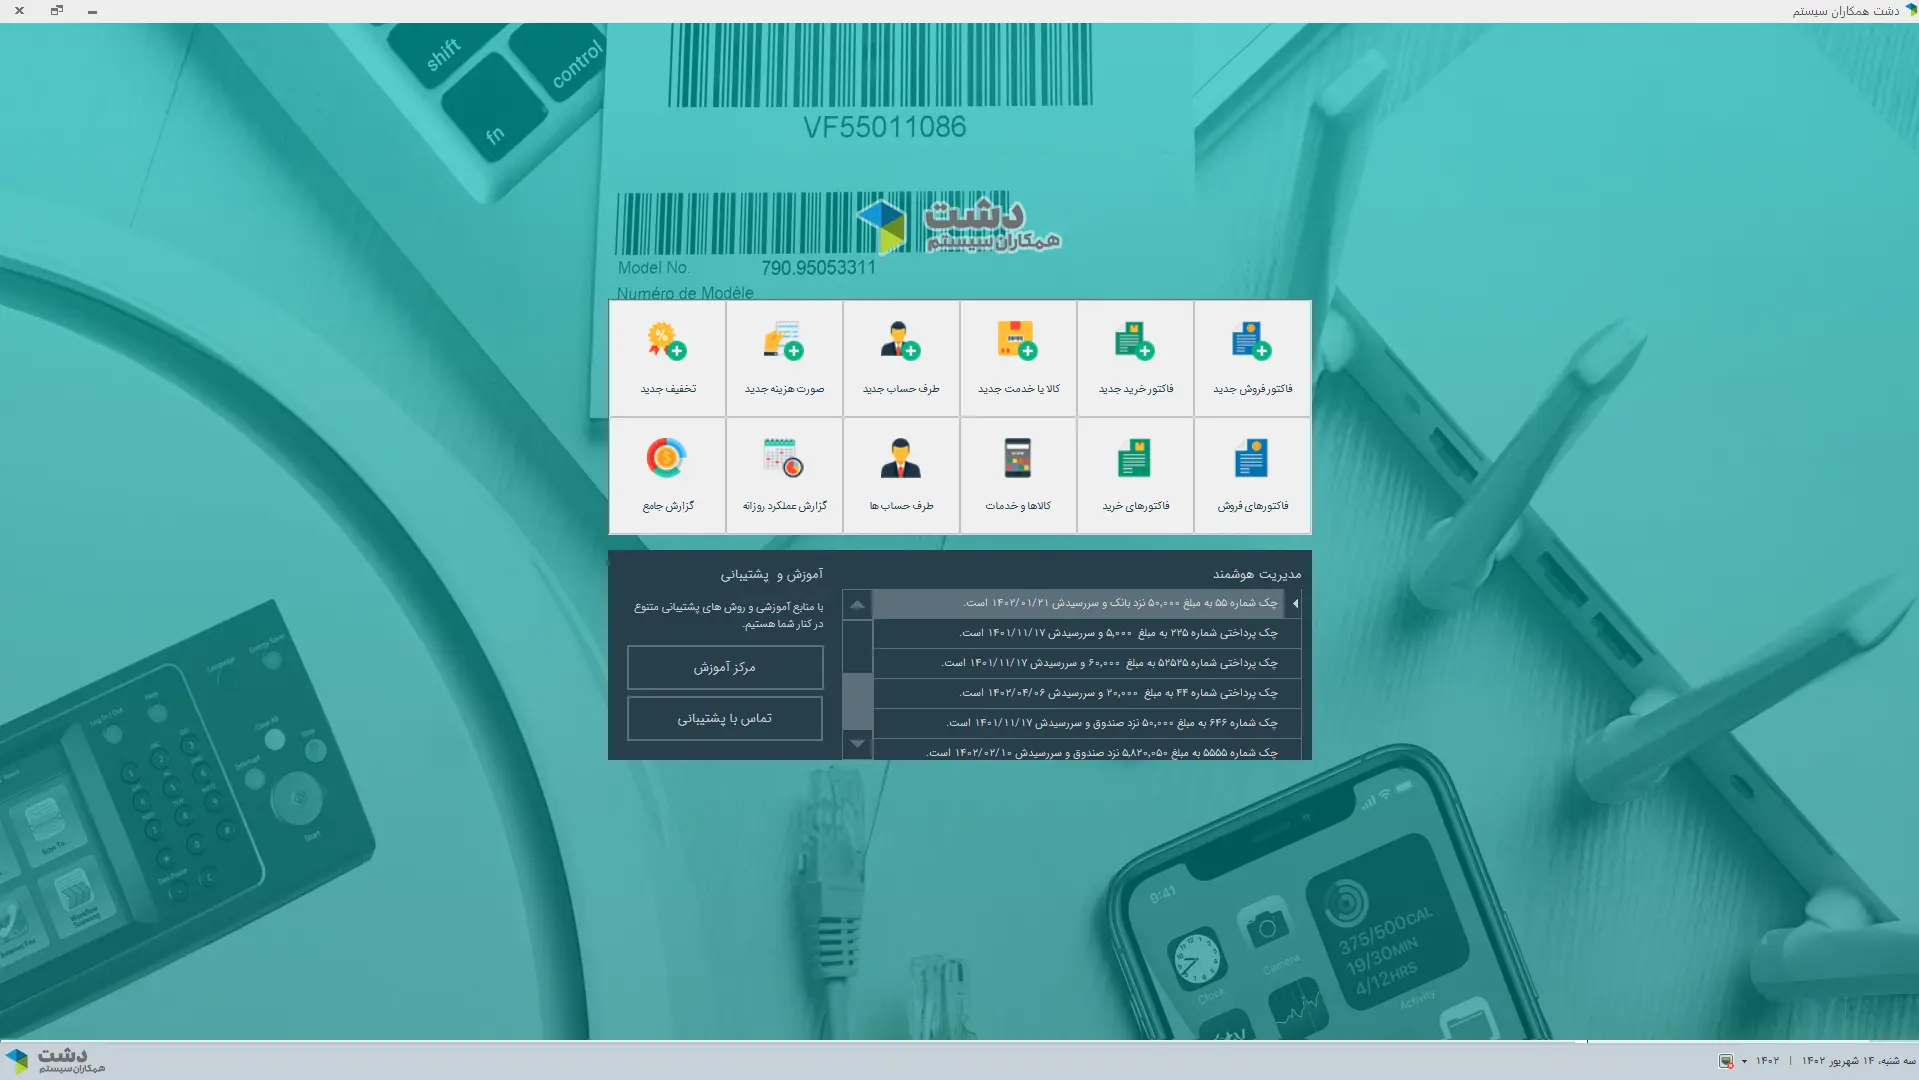This screenshot has height=1080, width=1919.
Task: Add a new account party (طرف حساب جدید)
Action: 901,358
